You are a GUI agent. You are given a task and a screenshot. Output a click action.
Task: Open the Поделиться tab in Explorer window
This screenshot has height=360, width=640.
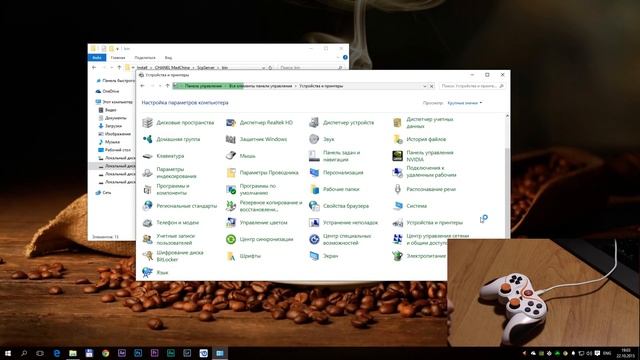pos(145,58)
